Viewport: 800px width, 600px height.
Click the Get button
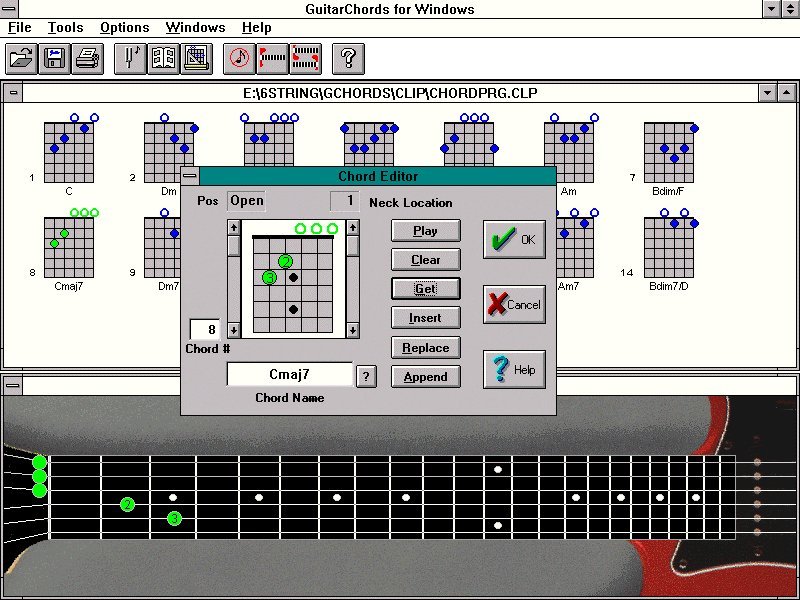coord(426,289)
